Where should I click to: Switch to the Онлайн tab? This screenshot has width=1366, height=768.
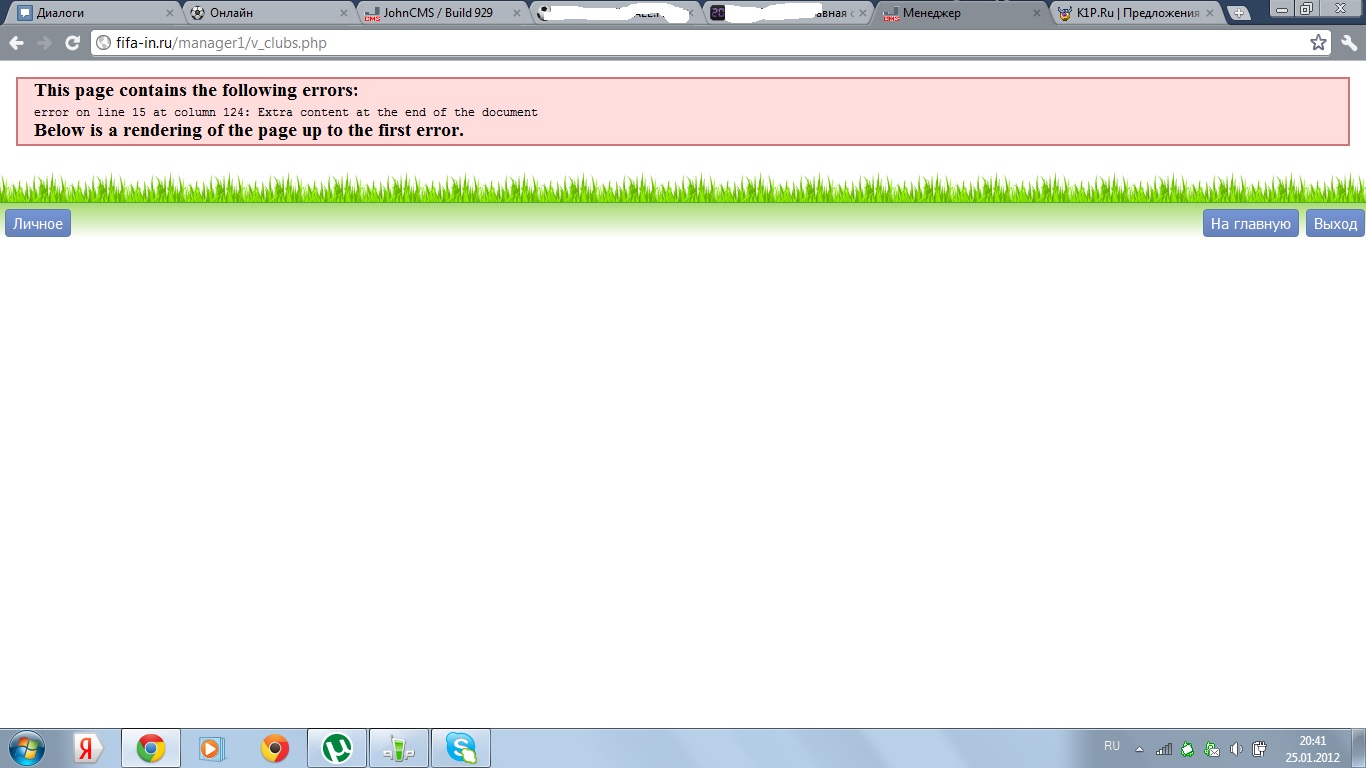(x=271, y=13)
